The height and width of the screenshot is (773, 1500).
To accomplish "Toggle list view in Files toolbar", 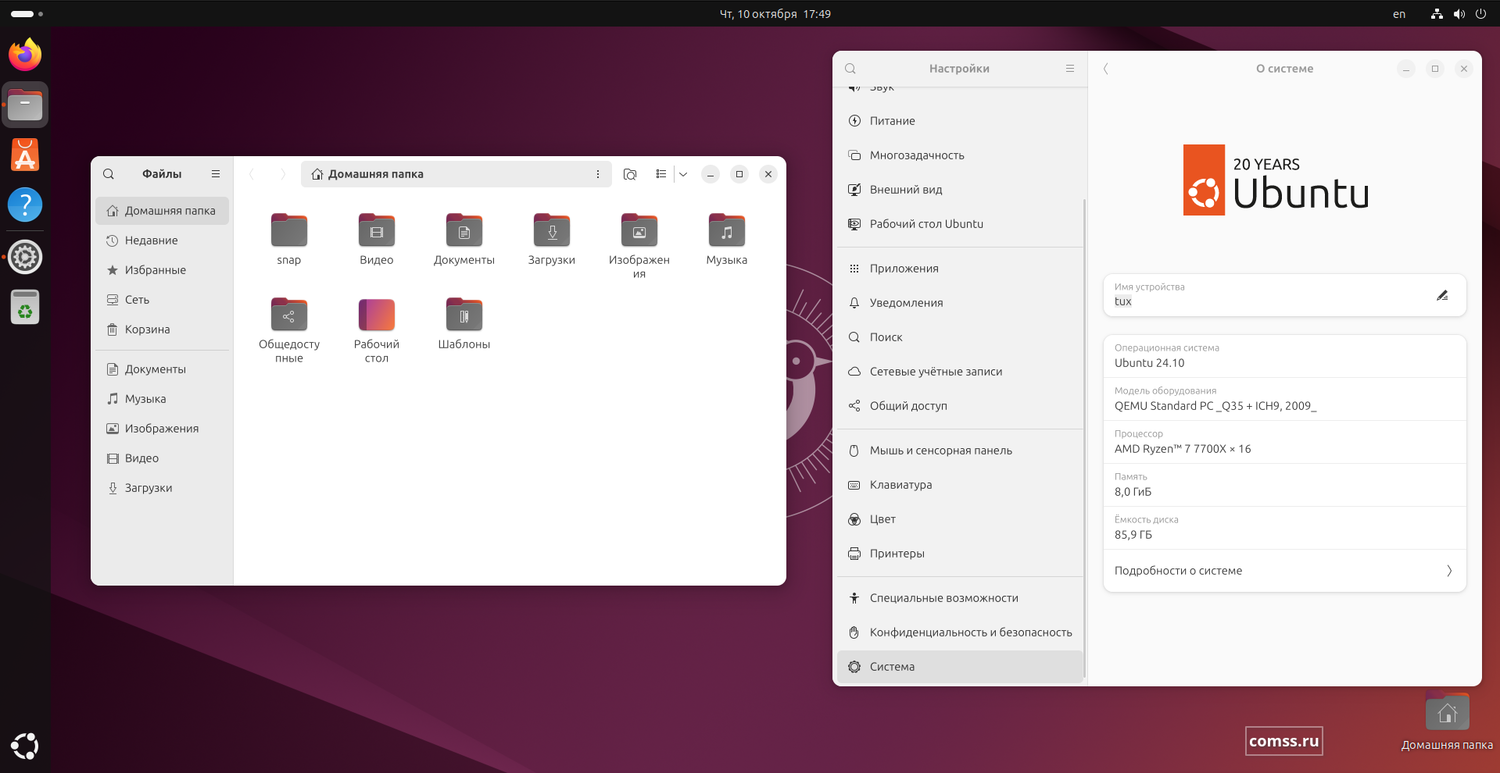I will pos(661,174).
